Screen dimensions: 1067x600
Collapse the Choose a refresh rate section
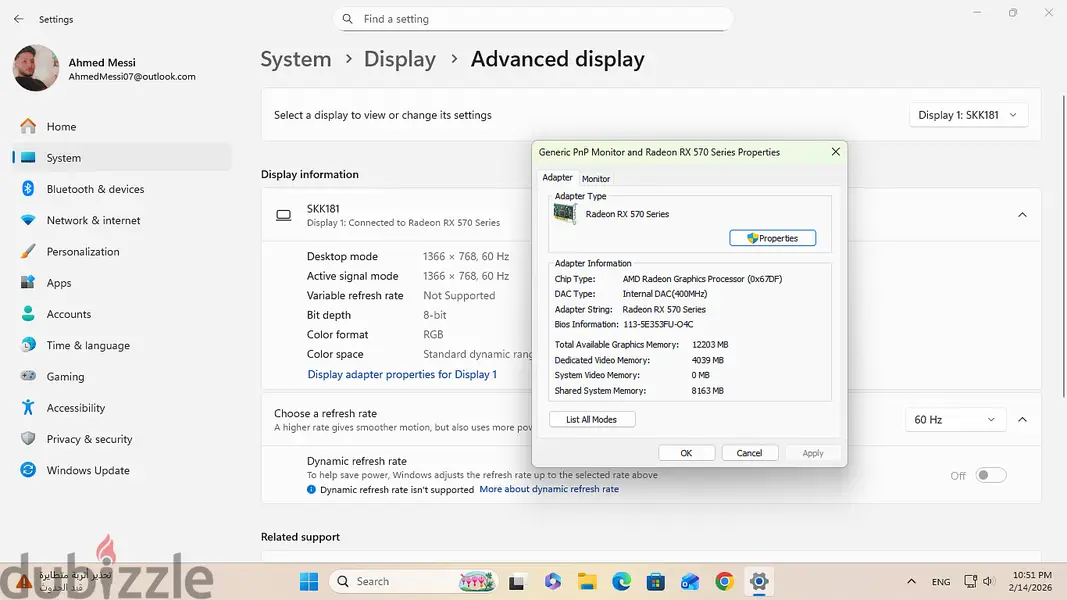point(1022,420)
